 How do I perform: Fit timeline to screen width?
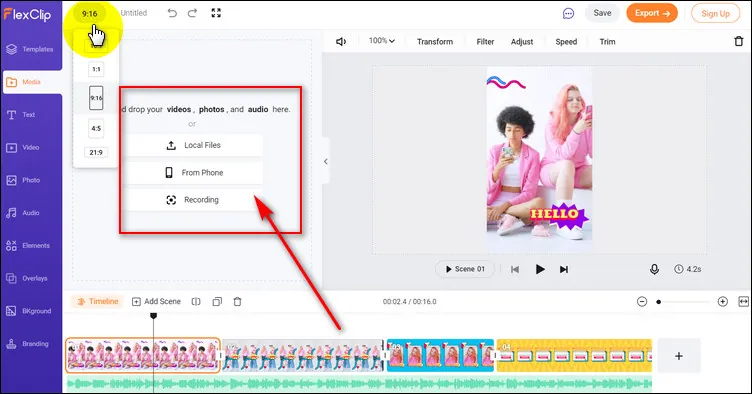[x=743, y=301]
